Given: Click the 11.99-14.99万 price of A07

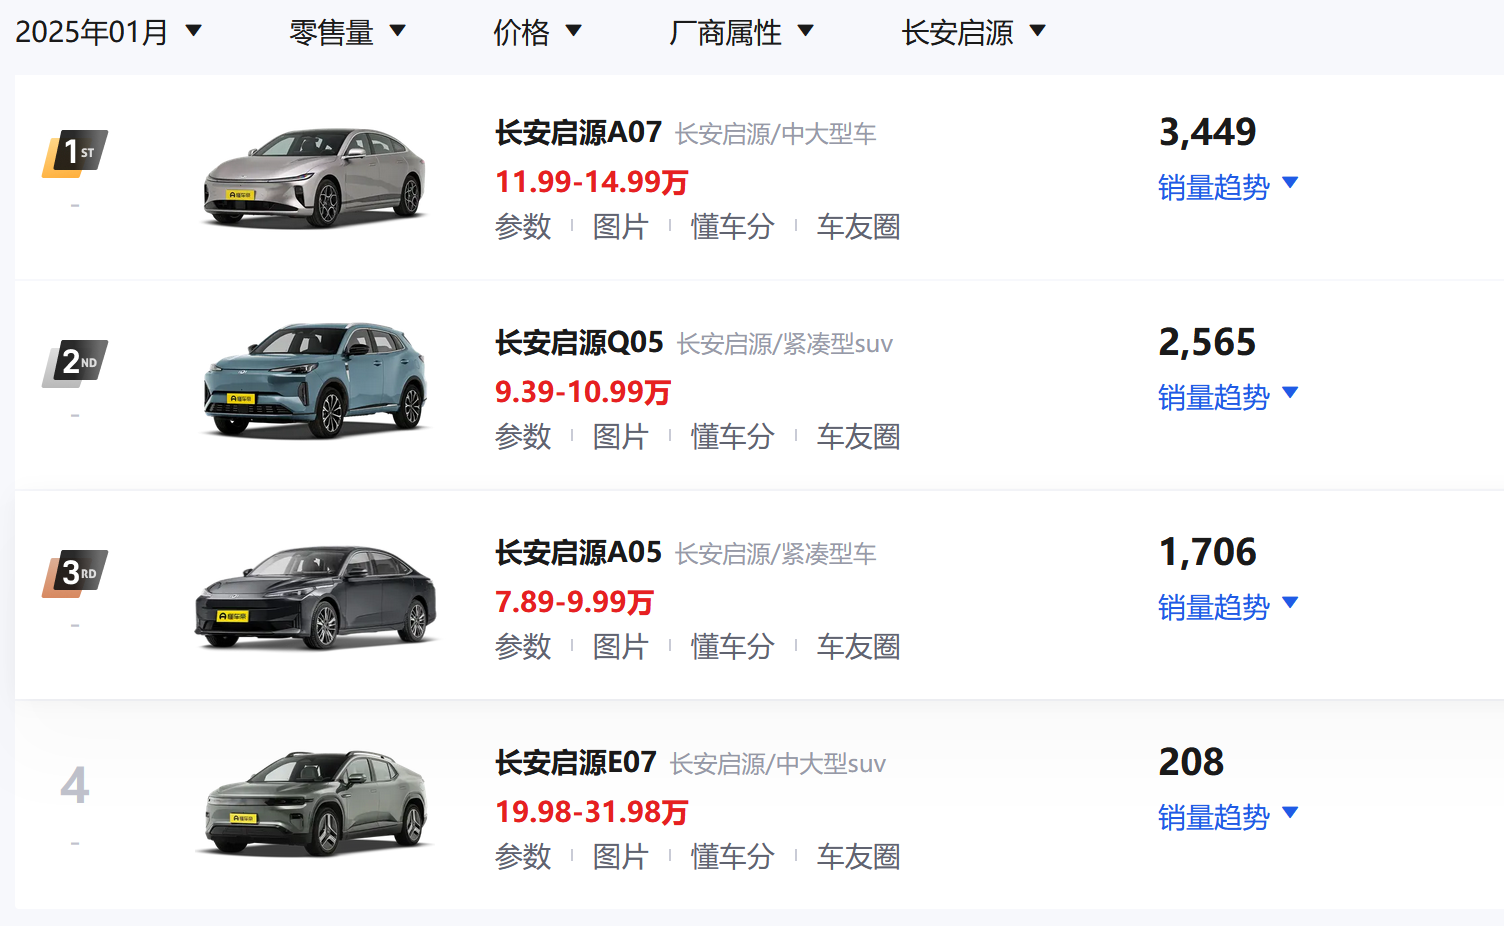Looking at the screenshot, I should (x=592, y=182).
